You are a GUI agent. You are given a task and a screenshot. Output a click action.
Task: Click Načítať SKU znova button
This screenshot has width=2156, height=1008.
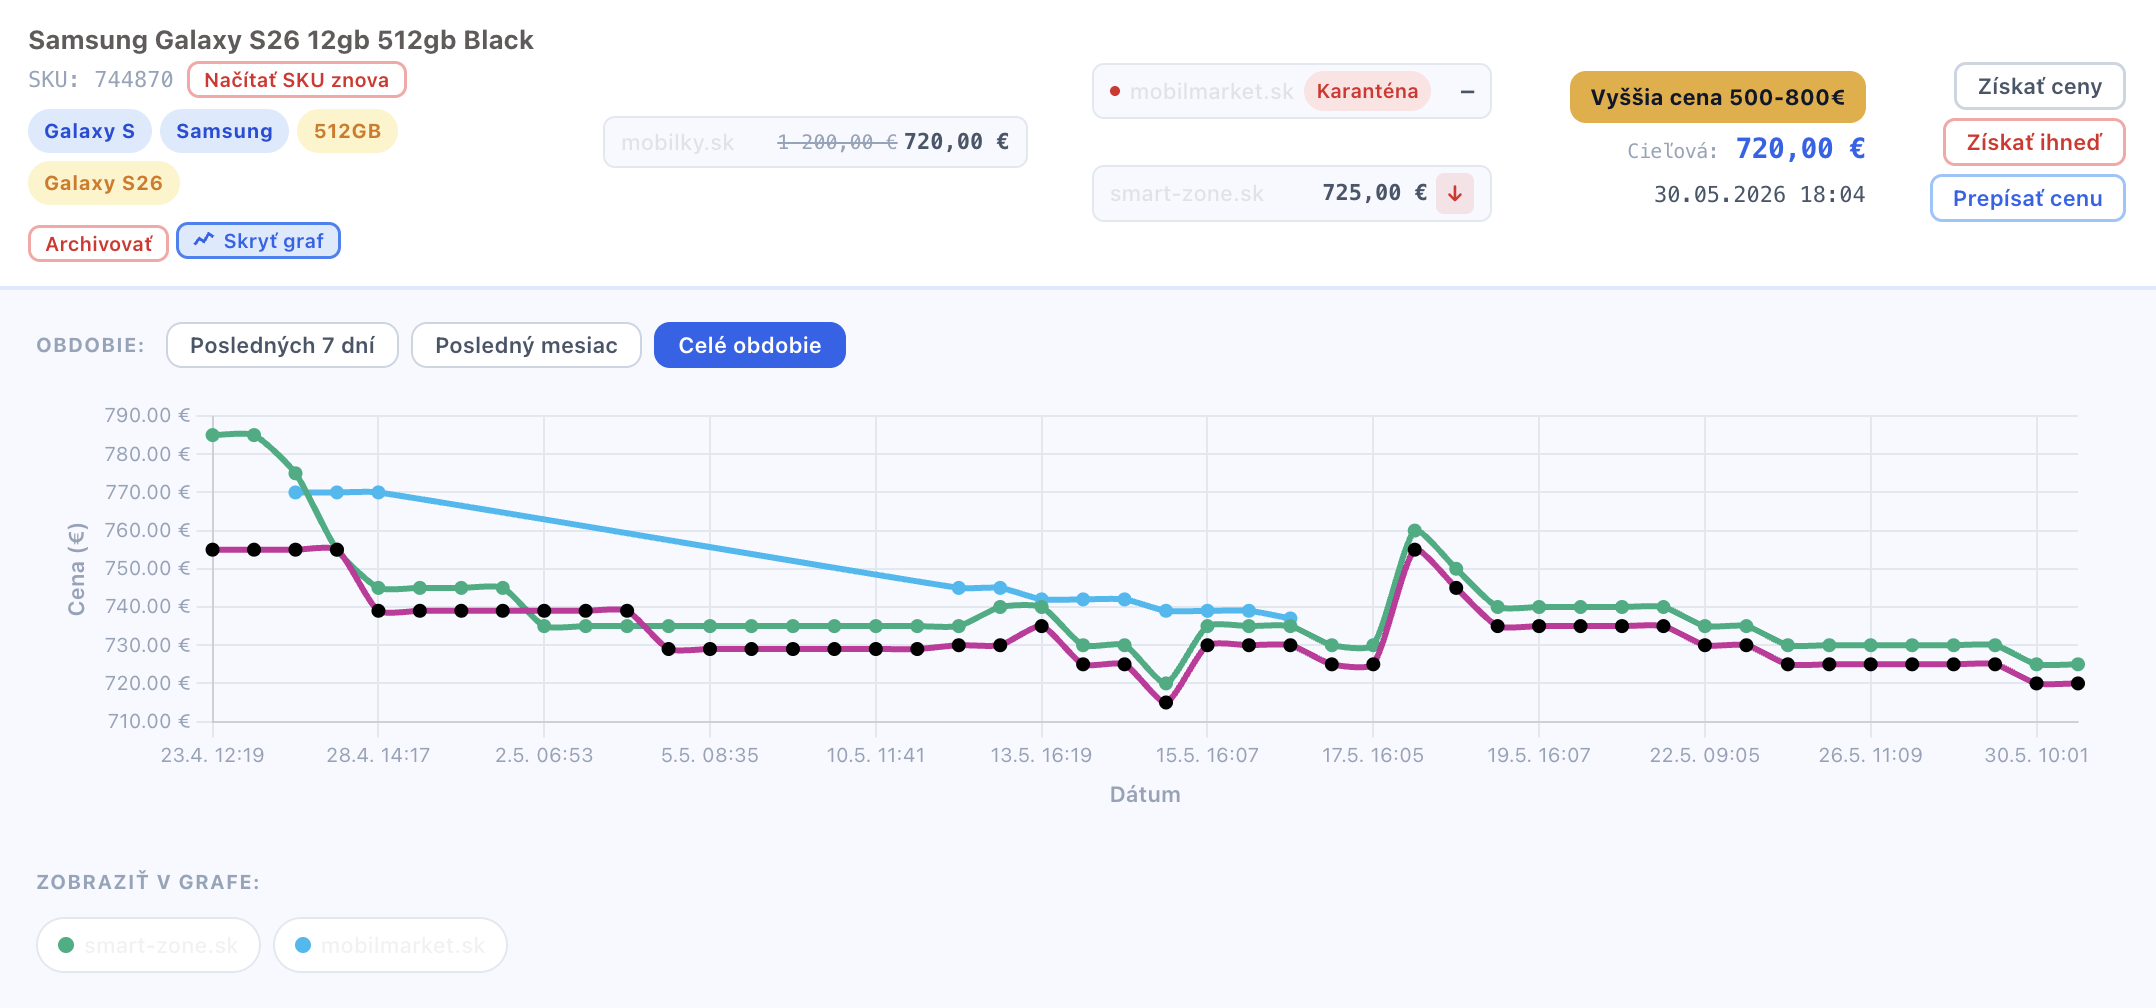(297, 80)
